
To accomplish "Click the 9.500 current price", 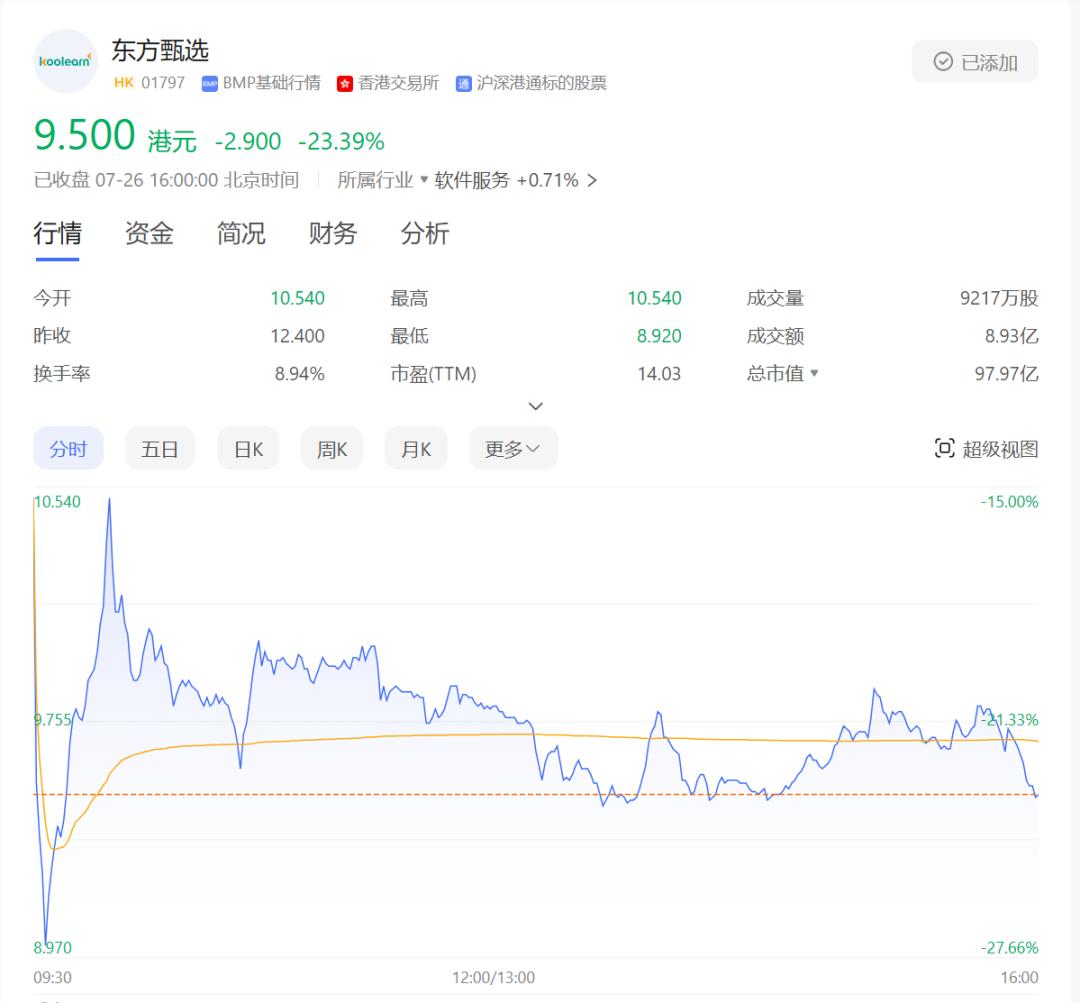I will click(x=84, y=135).
